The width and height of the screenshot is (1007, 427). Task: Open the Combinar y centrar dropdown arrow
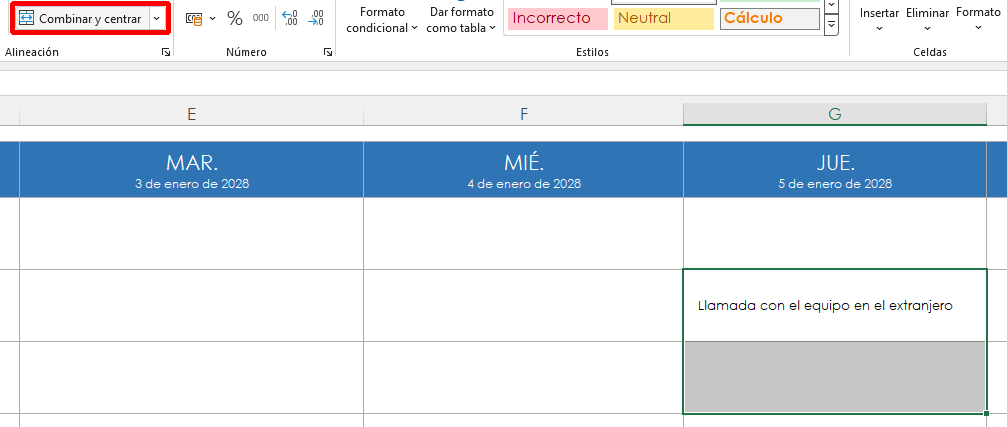pos(157,19)
